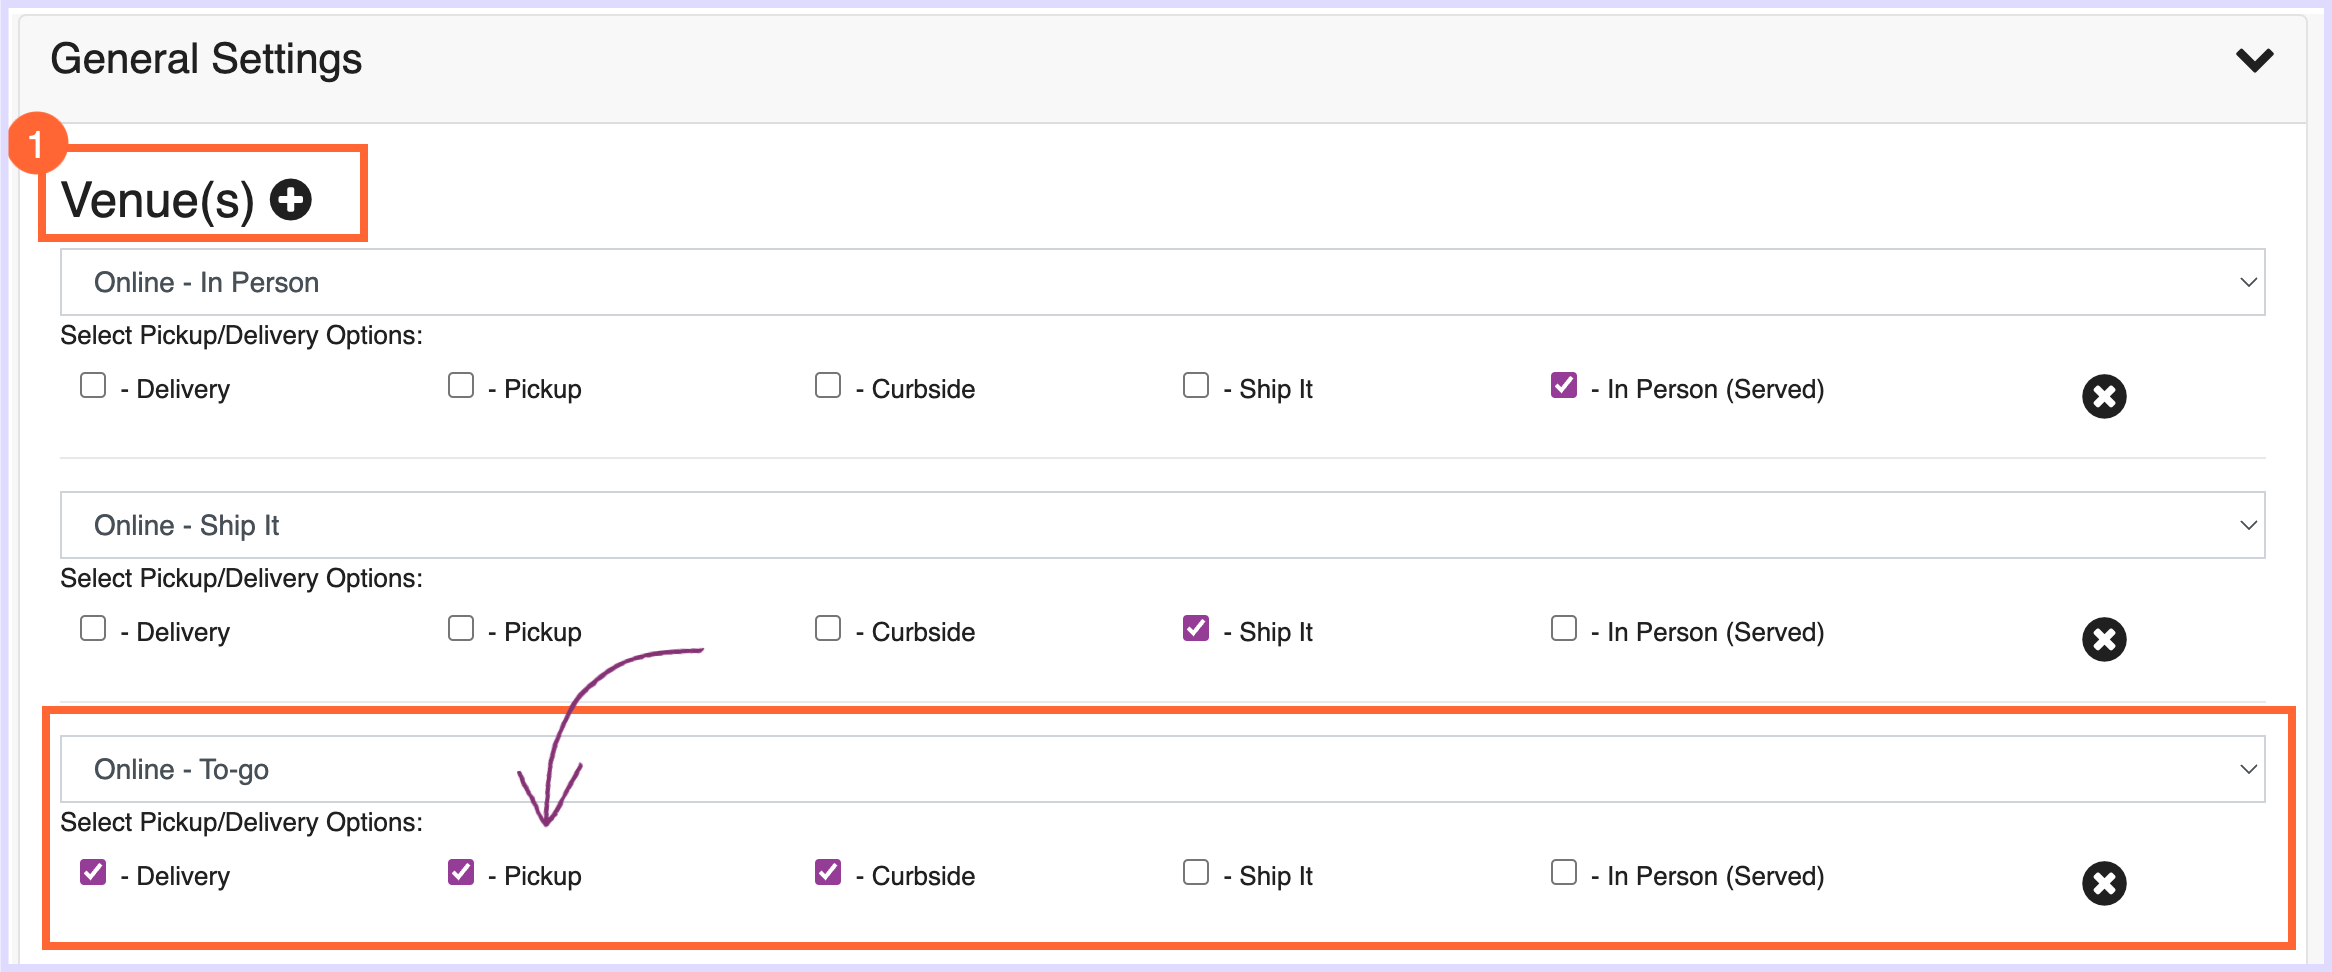This screenshot has width=2332, height=972.
Task: Enable Ship It for Online - In Person
Action: (x=1196, y=385)
